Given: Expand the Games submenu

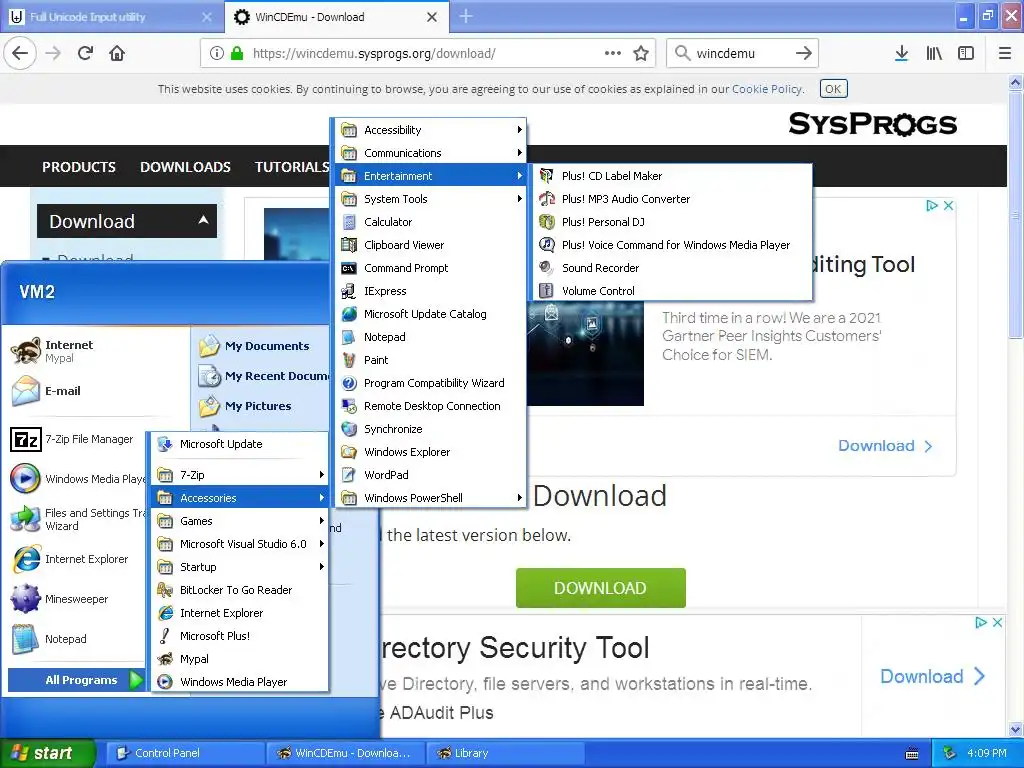Looking at the screenshot, I should 240,520.
